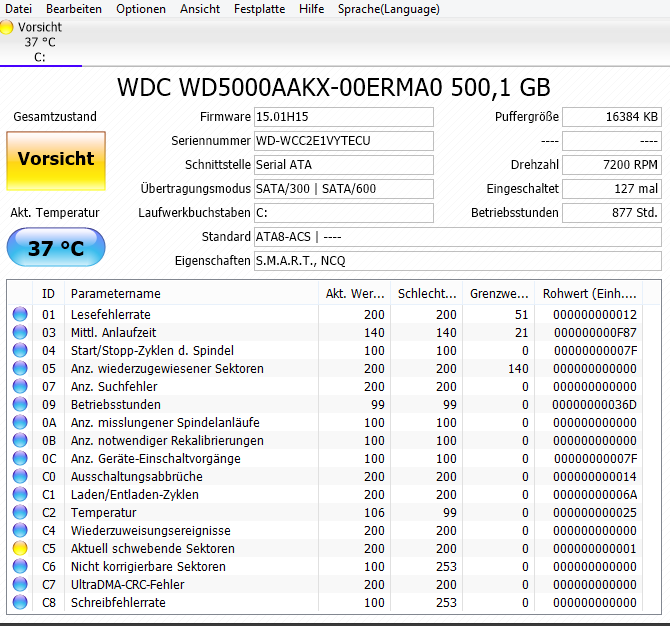Select the Mittl. Anlaufzeit parameter name
Screen dimensions: 670x626
click(114, 332)
